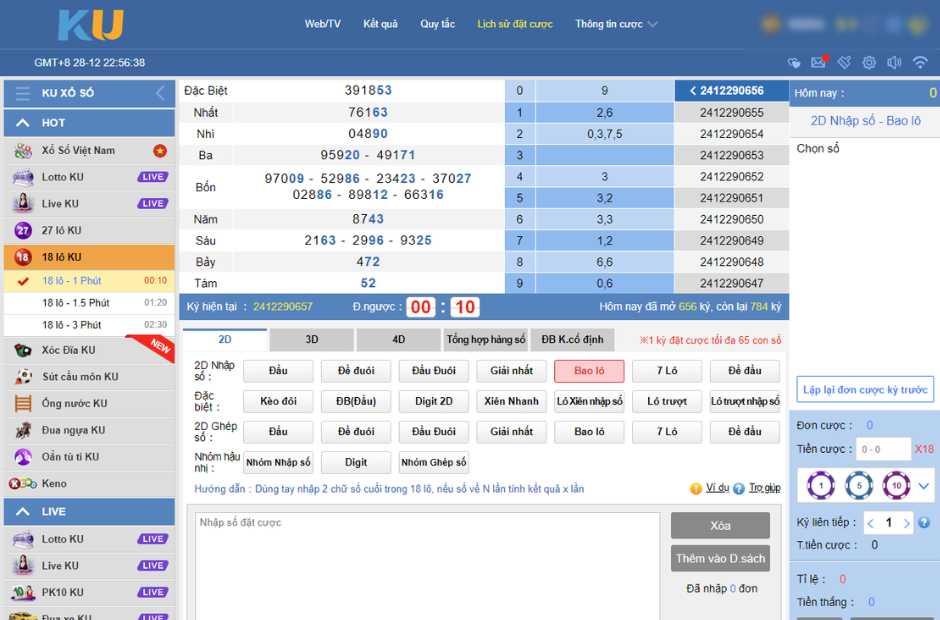Choose the 18 lô - 3 Phút option
This screenshot has height=620, width=940.
coord(72,325)
